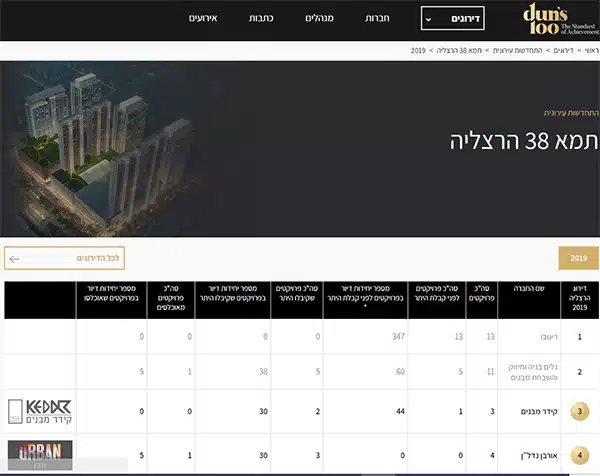Click value 347 in ריינובו row
The image size is (600, 476).
click(x=398, y=336)
